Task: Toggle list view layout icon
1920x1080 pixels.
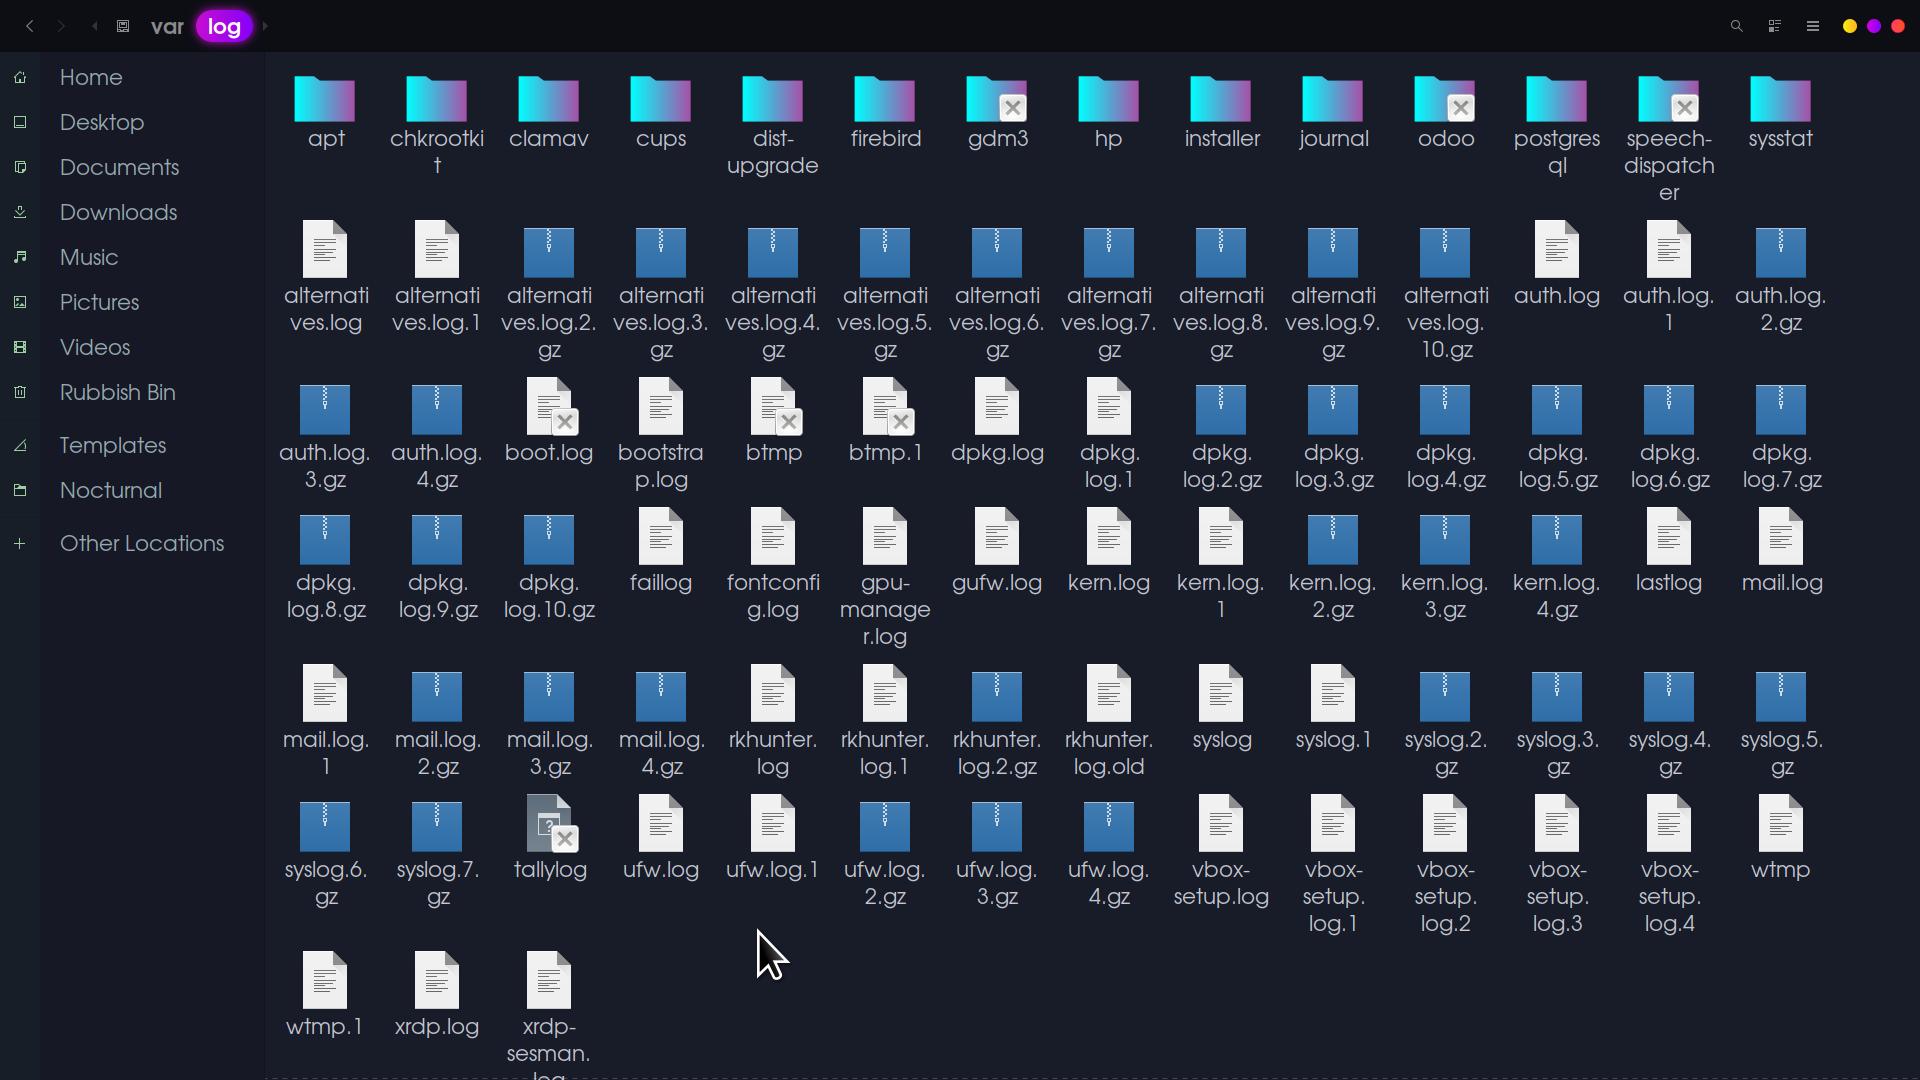Action: click(x=1775, y=26)
